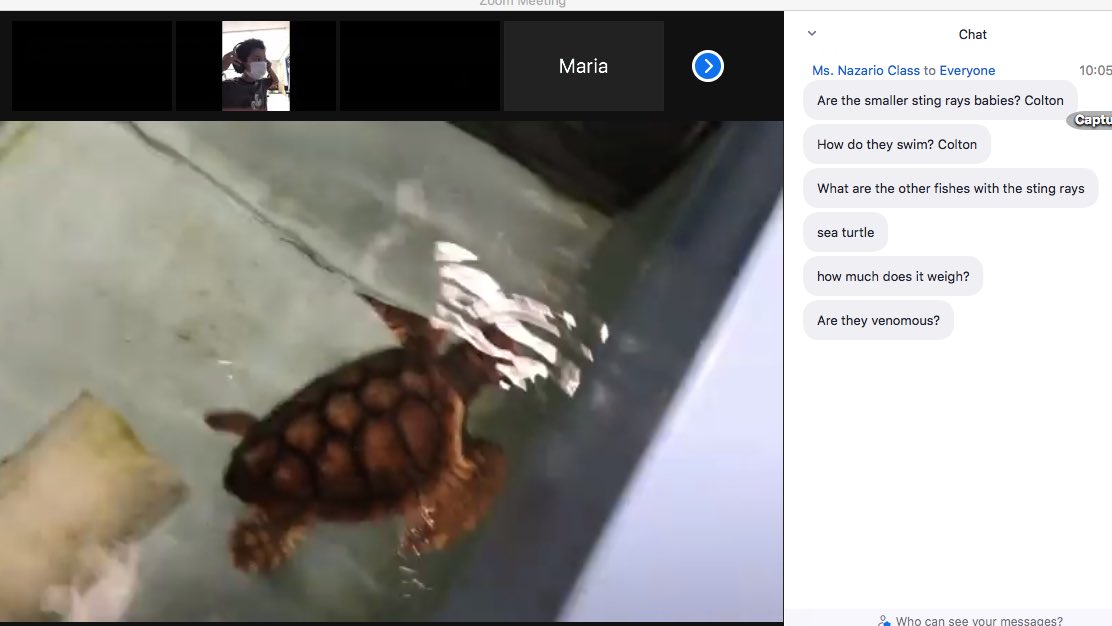Select the leftmost black video thumbnail
Viewport: 1112px width, 626px height.
(91, 66)
